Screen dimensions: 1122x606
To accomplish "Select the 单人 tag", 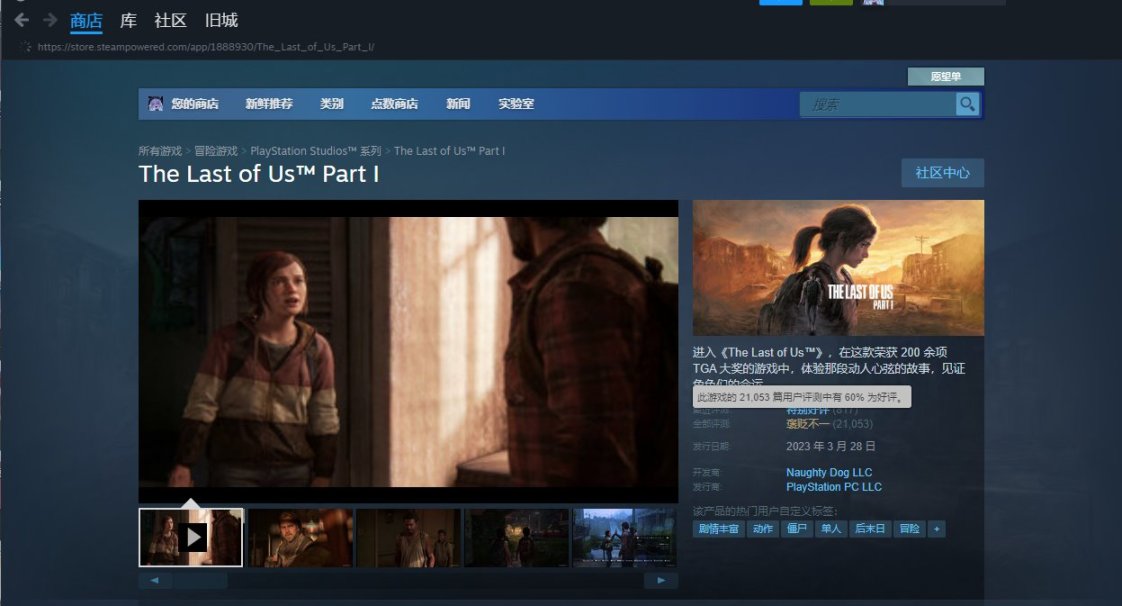I will 831,529.
